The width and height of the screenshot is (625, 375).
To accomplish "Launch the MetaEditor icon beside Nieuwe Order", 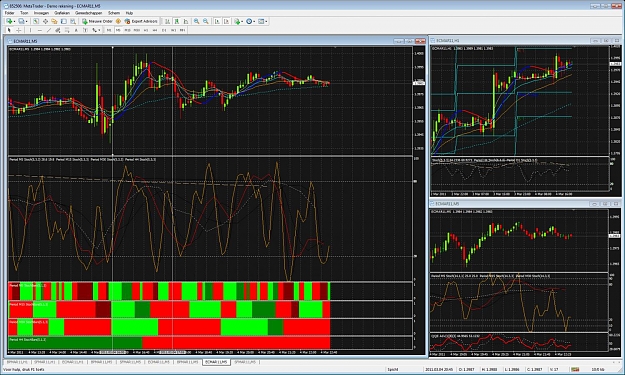I will 118,21.
